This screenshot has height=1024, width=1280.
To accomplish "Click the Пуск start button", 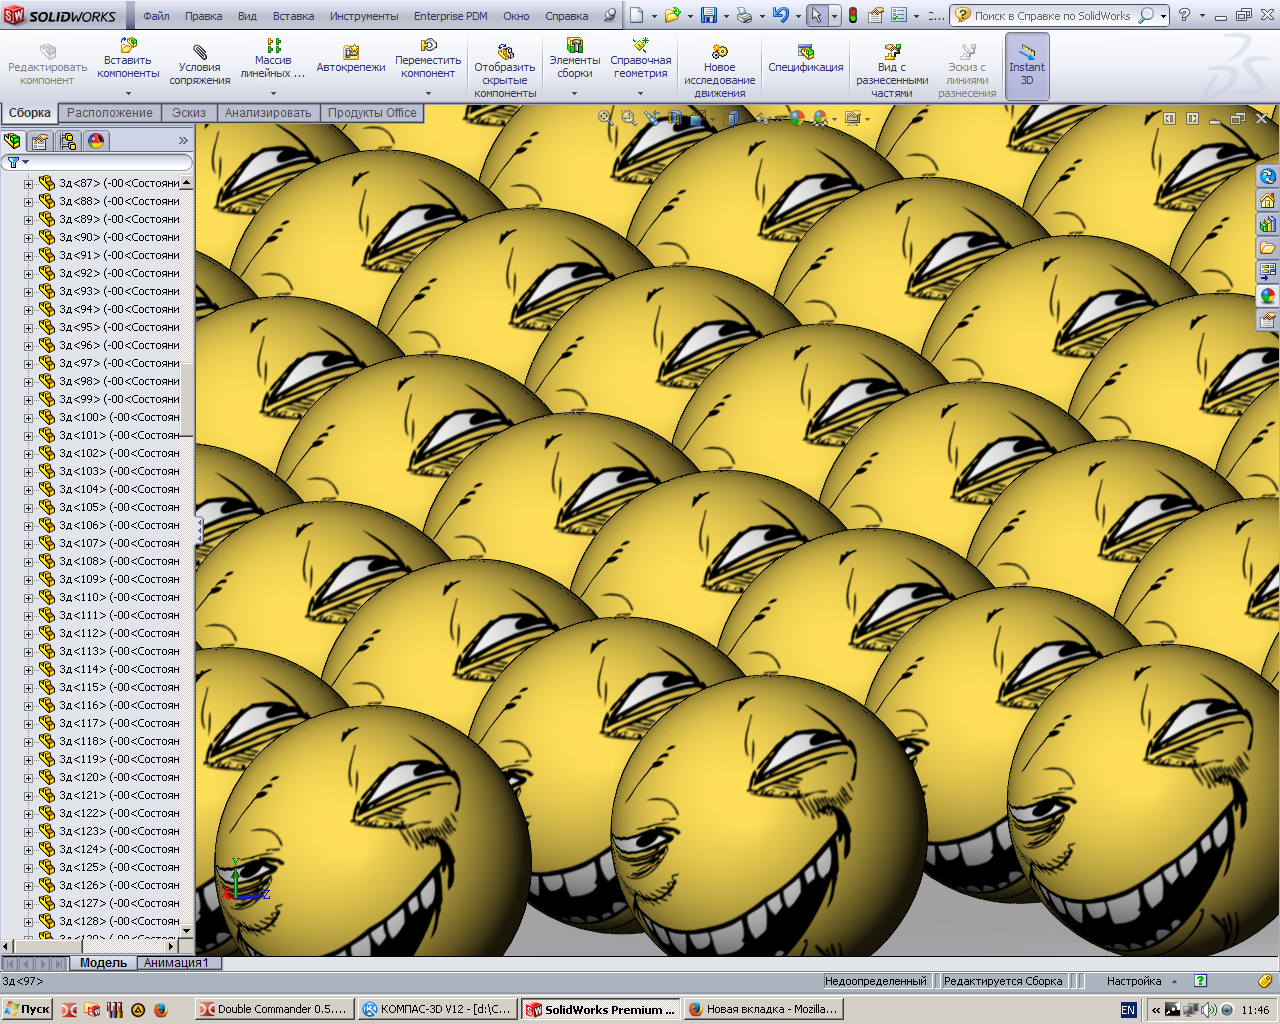I will [27, 1009].
